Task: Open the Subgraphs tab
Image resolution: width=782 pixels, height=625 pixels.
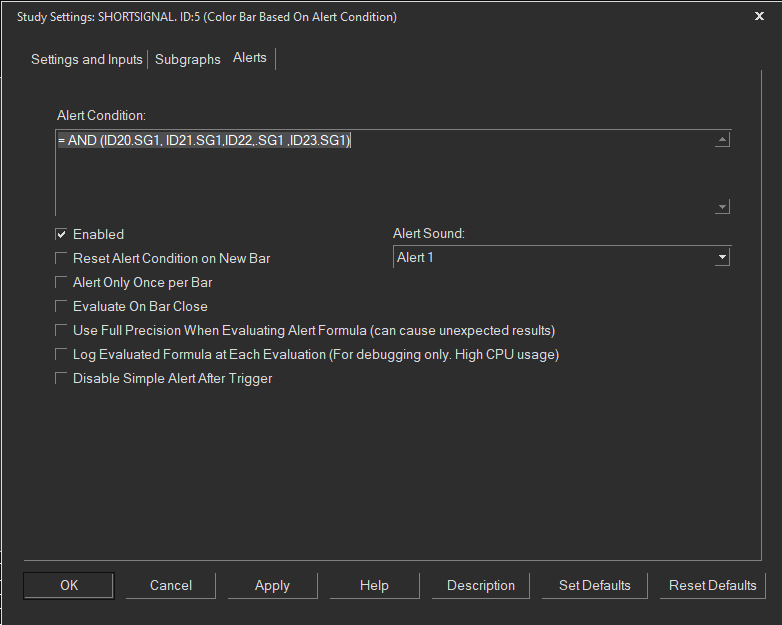Action: tap(188, 59)
